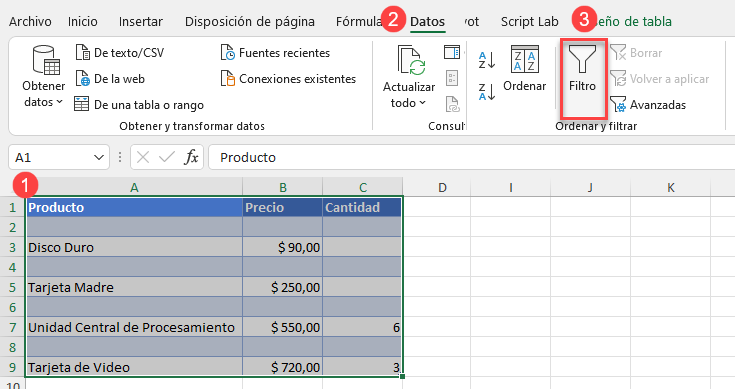Select column B header
This screenshot has width=735, height=389.
(x=283, y=187)
